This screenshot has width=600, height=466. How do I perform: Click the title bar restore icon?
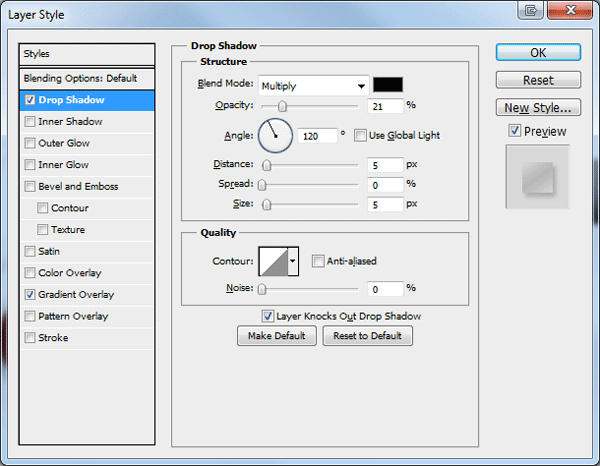point(530,10)
